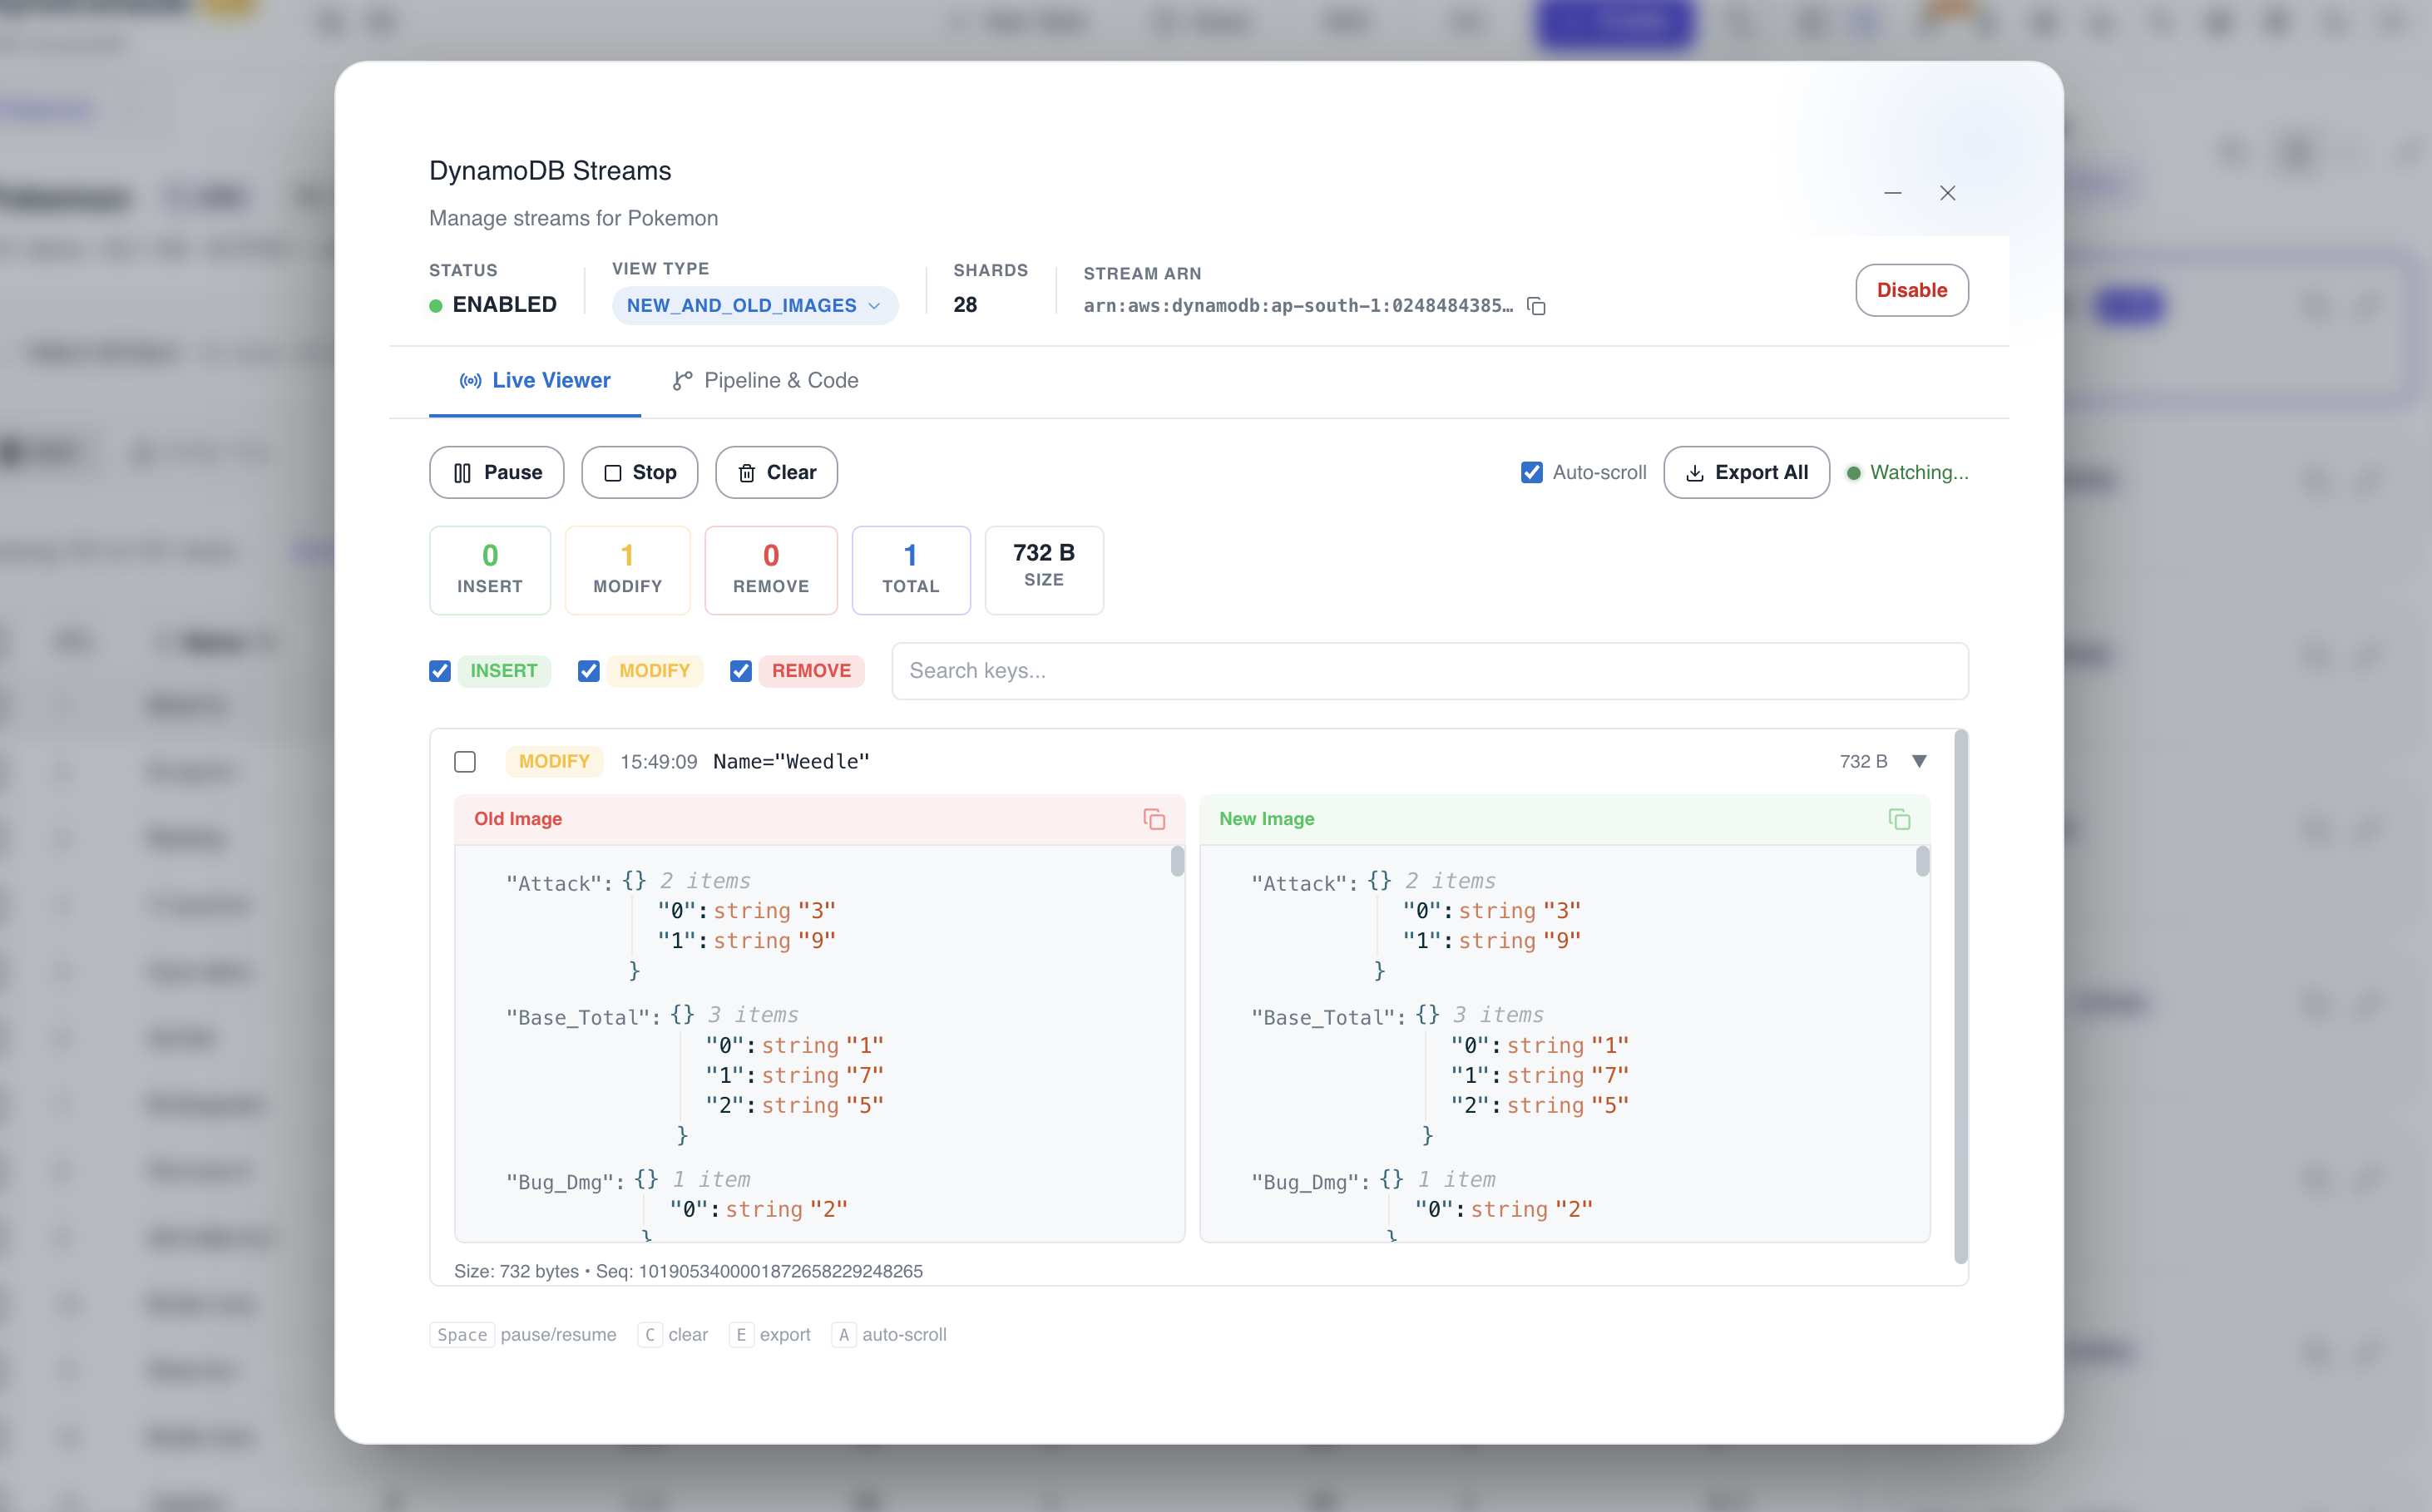Disable the DynamoDB stream
This screenshot has width=2432, height=1512.
(x=1912, y=290)
